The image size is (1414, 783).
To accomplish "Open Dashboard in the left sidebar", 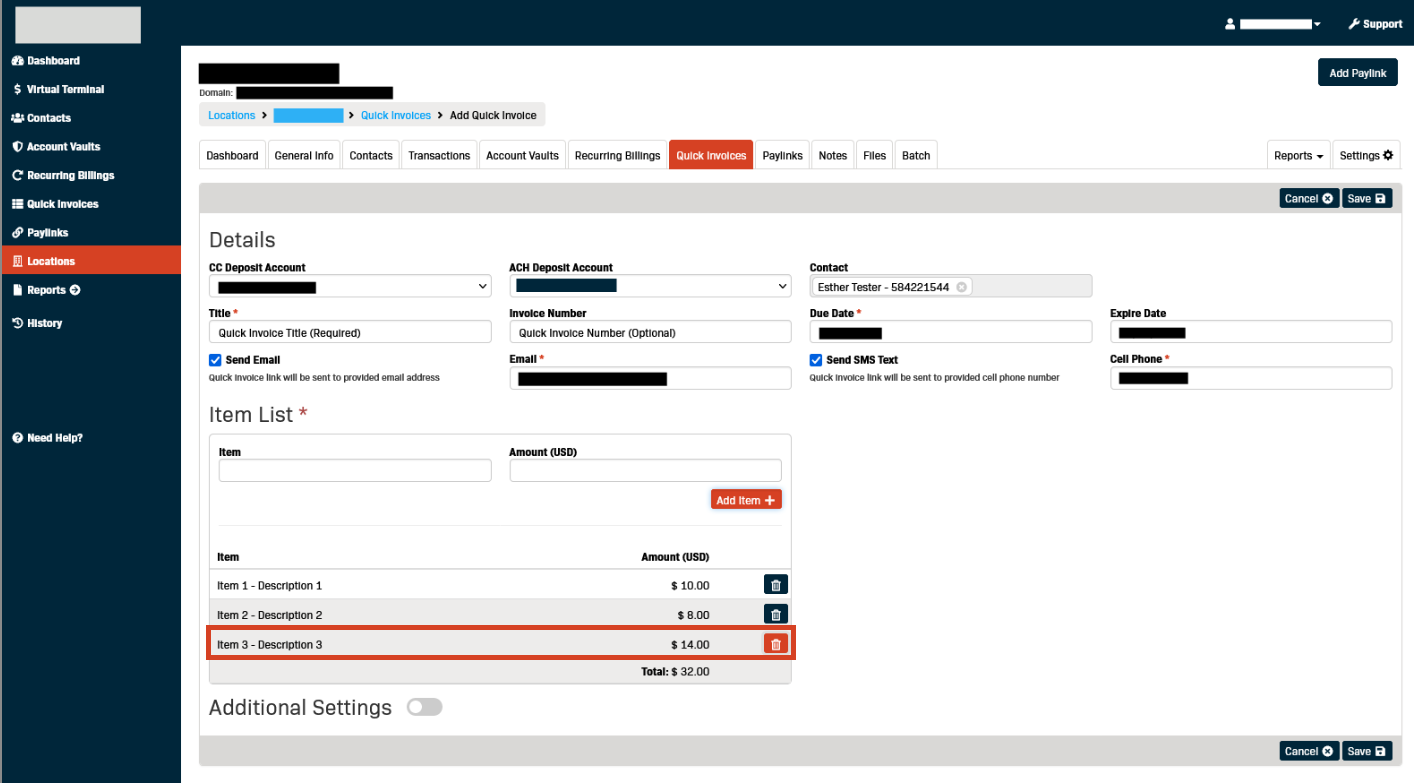I will coord(46,61).
